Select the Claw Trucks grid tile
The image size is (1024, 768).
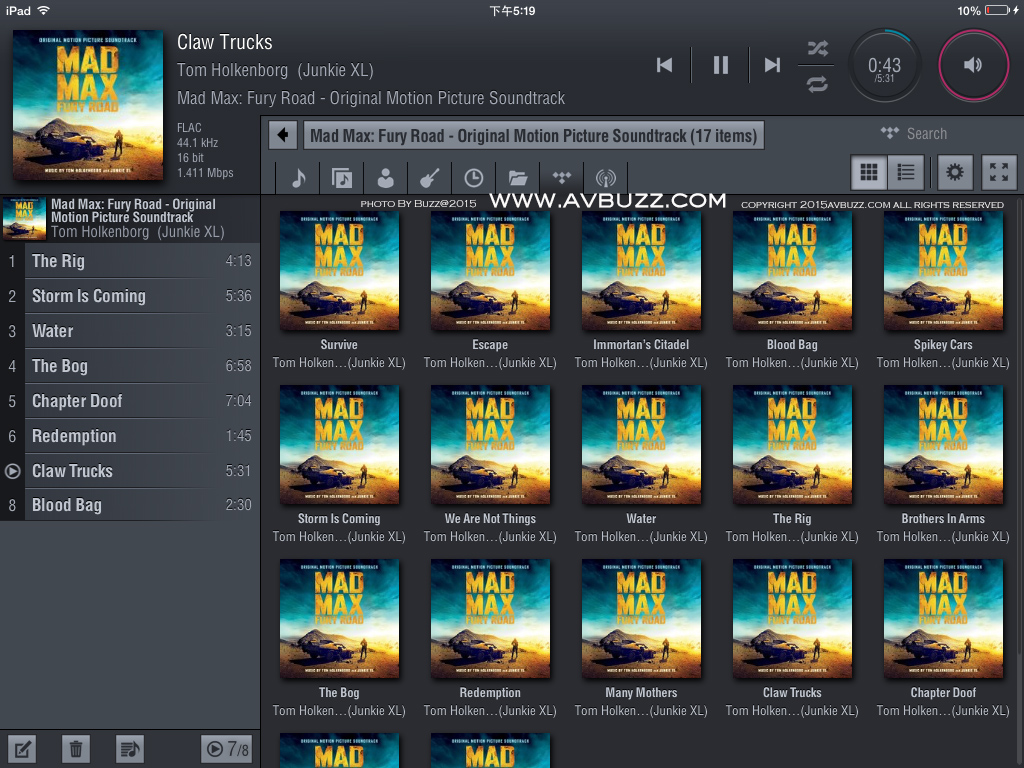tap(792, 638)
